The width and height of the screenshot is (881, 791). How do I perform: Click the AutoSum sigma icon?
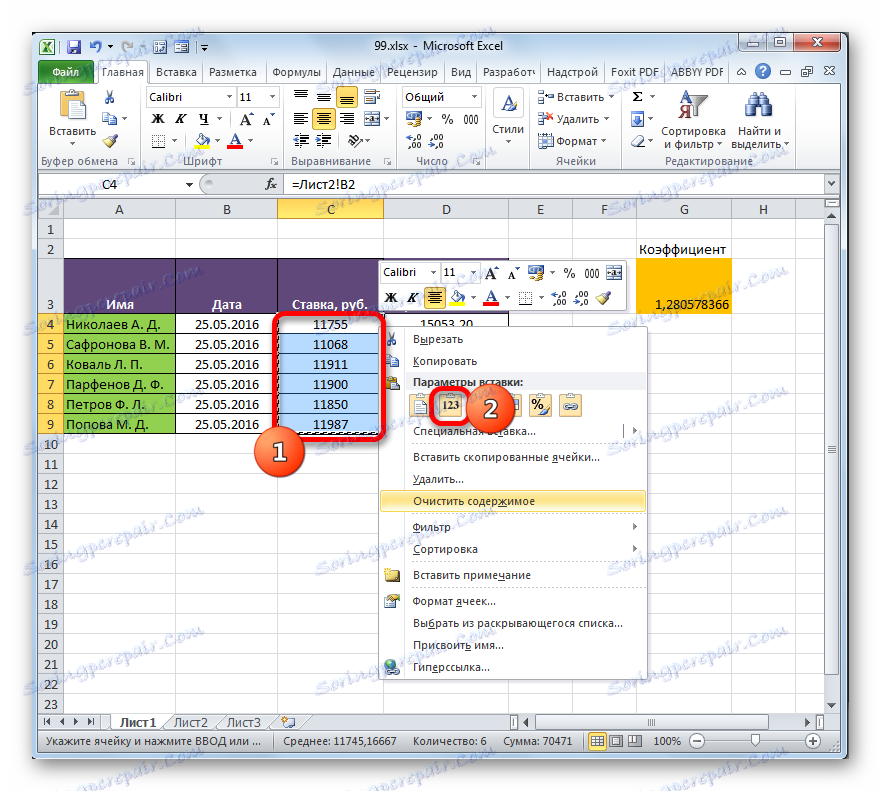(637, 97)
